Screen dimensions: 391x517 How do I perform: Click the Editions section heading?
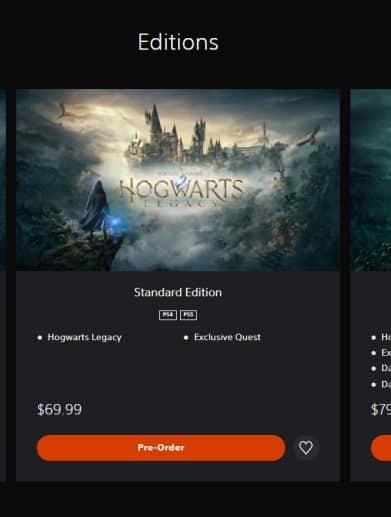[x=178, y=42]
